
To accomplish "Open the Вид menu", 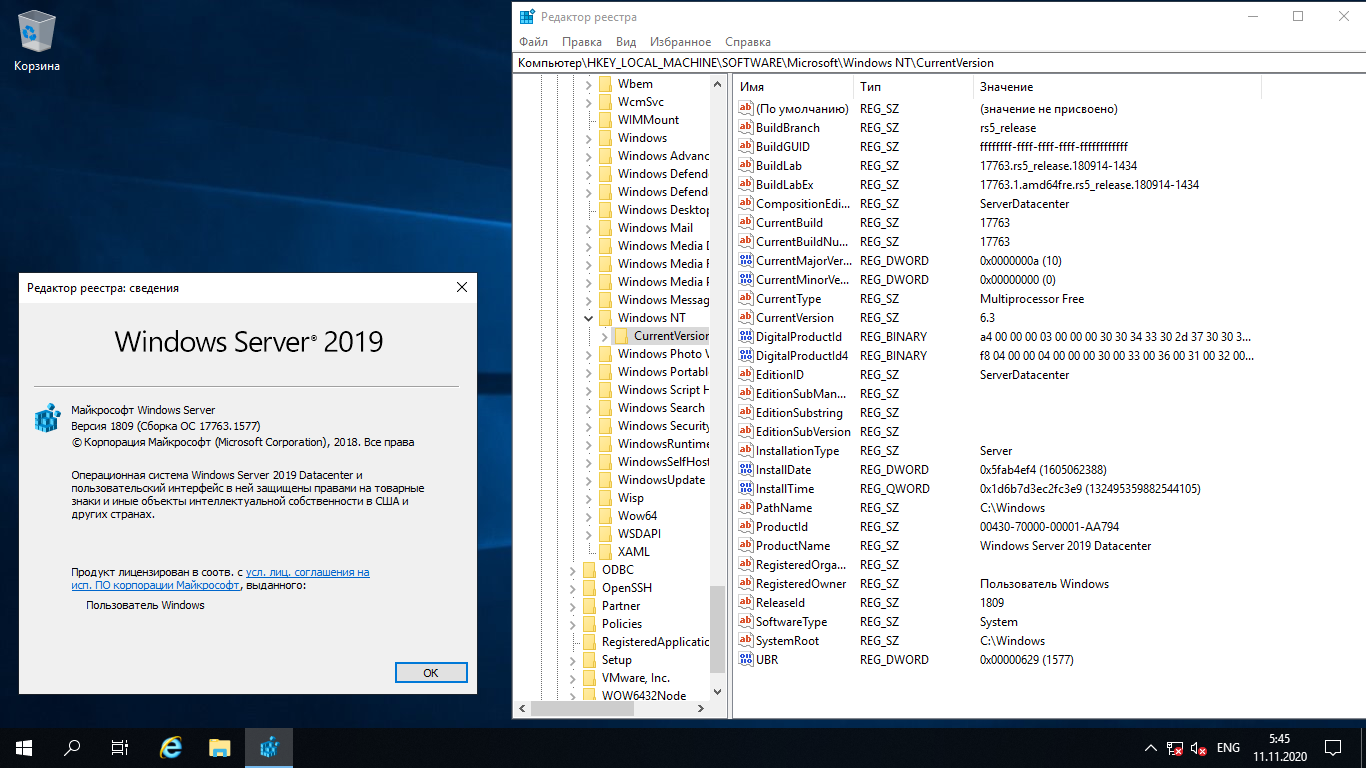I will (626, 42).
